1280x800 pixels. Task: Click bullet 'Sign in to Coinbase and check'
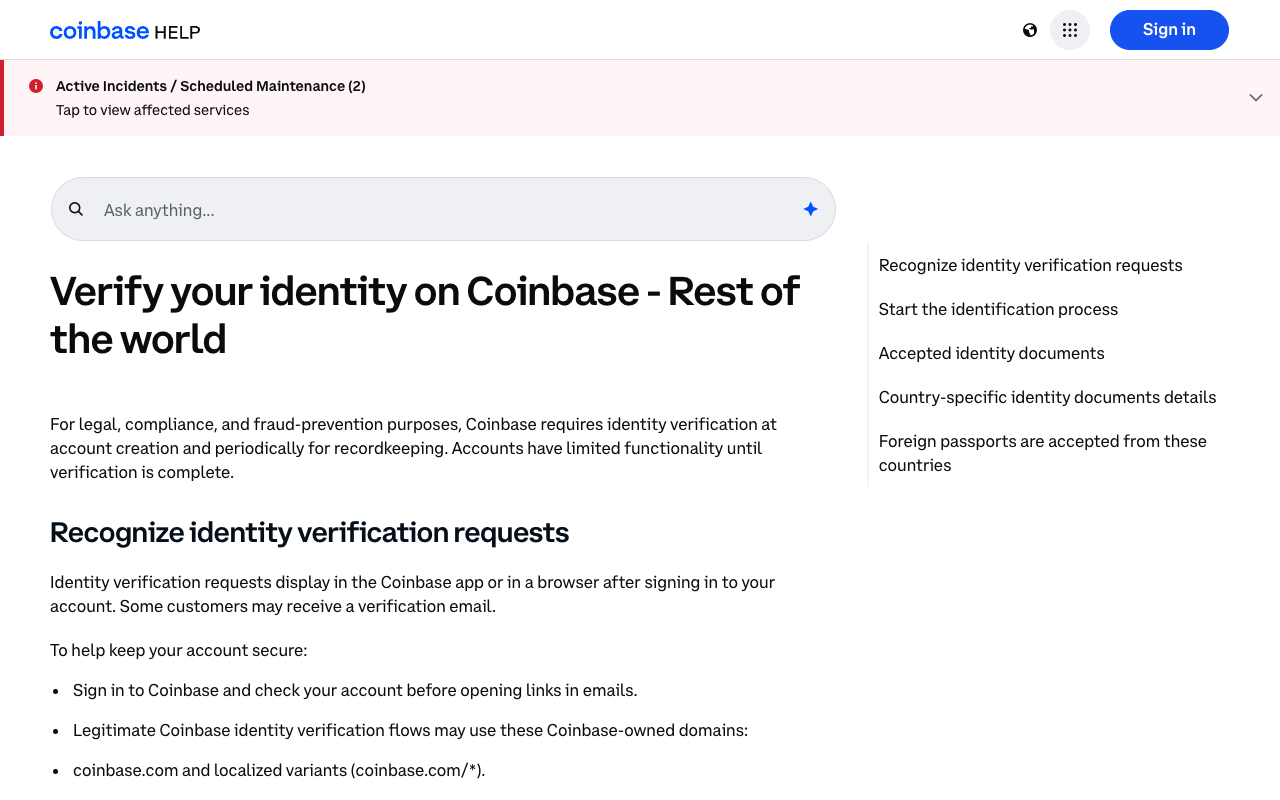point(355,690)
